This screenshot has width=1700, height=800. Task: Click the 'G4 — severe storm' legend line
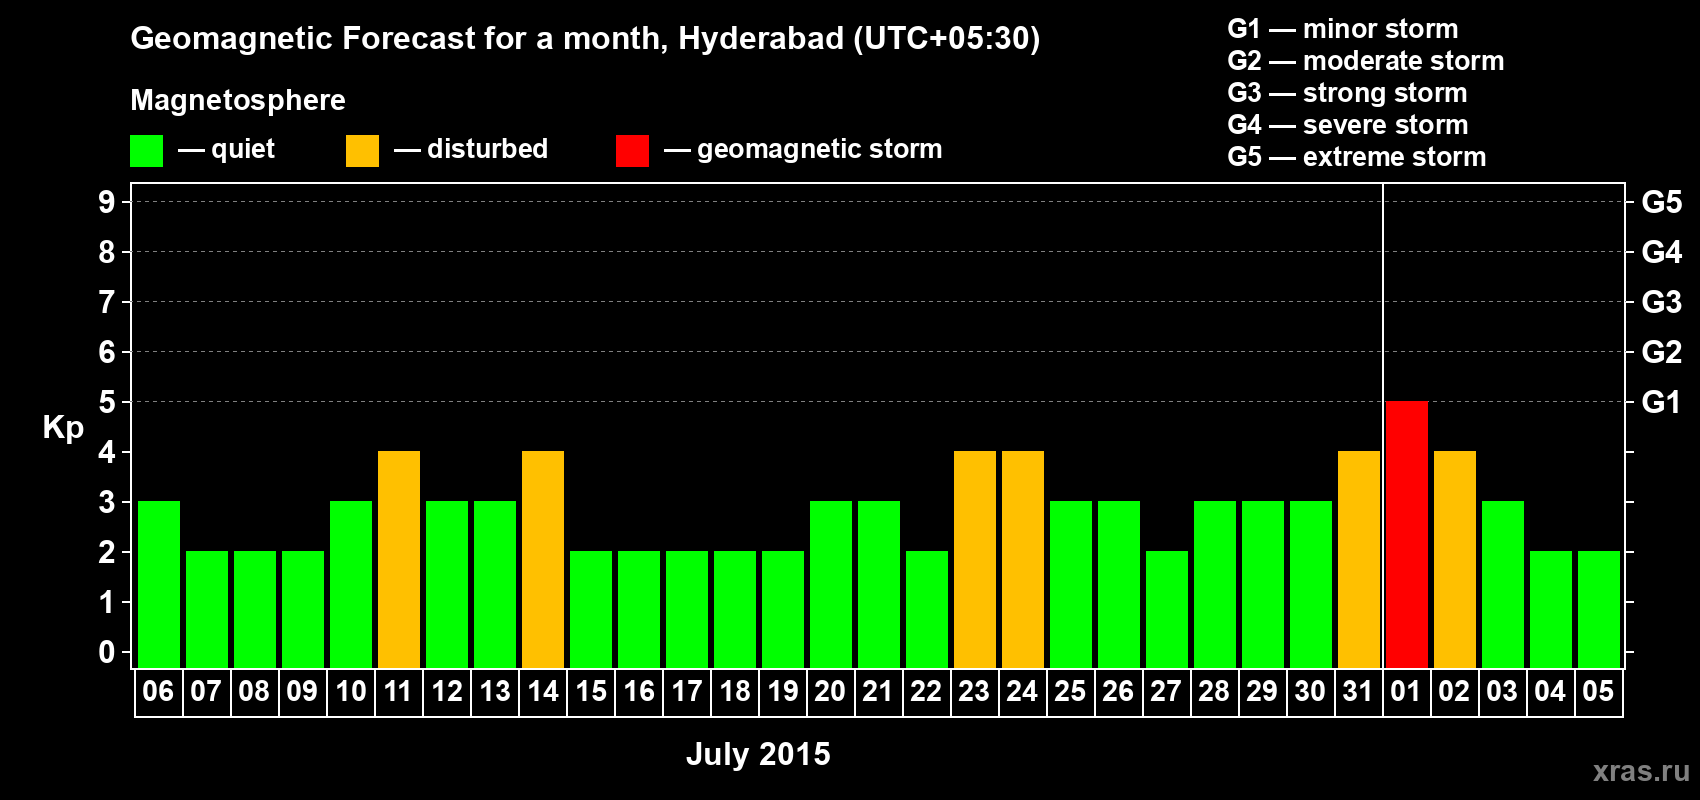1348,125
